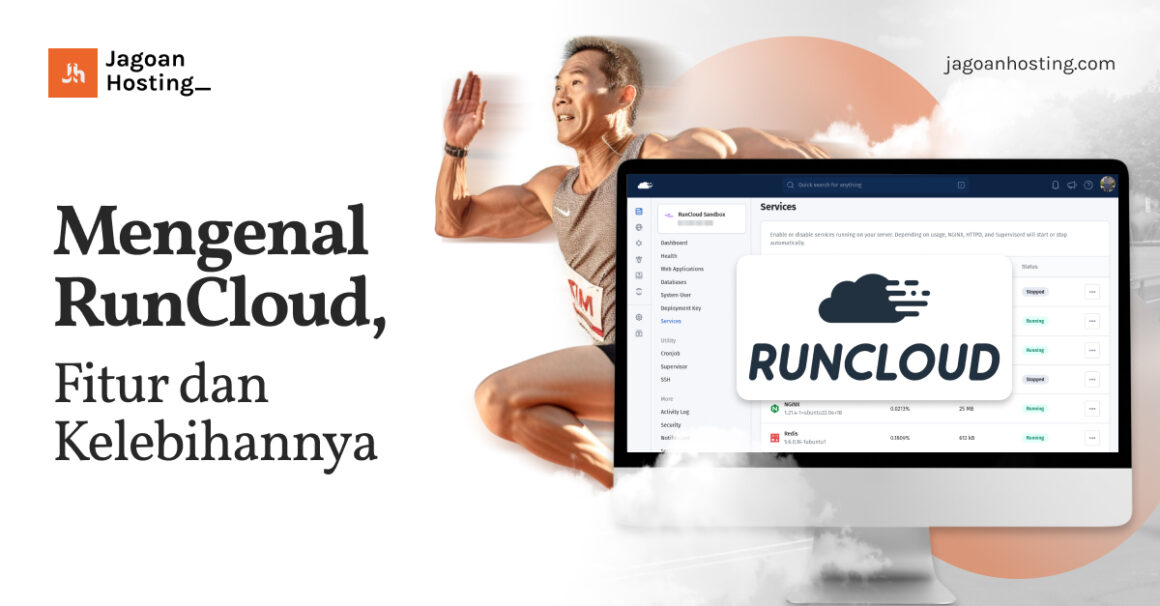This screenshot has width=1160, height=606.
Task: Toggle the Stopped status badge on first service
Action: (1036, 290)
